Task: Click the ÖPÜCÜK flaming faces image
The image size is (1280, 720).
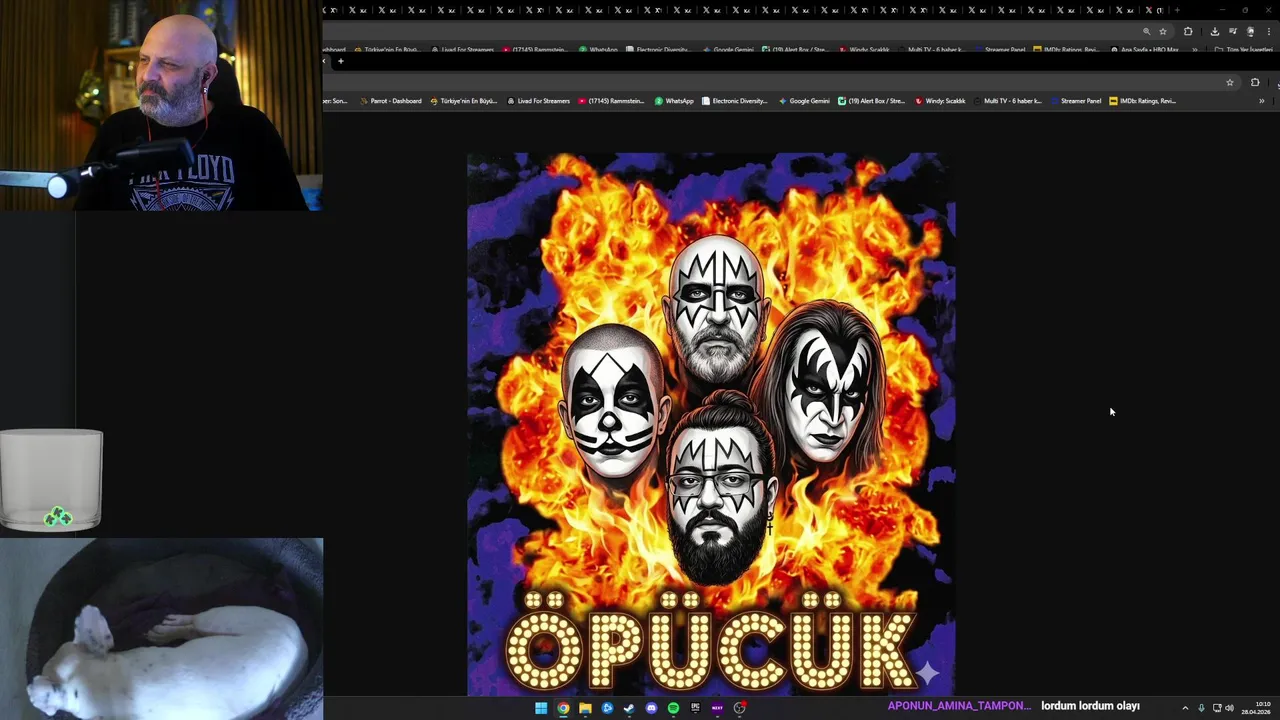Action: tap(711, 424)
